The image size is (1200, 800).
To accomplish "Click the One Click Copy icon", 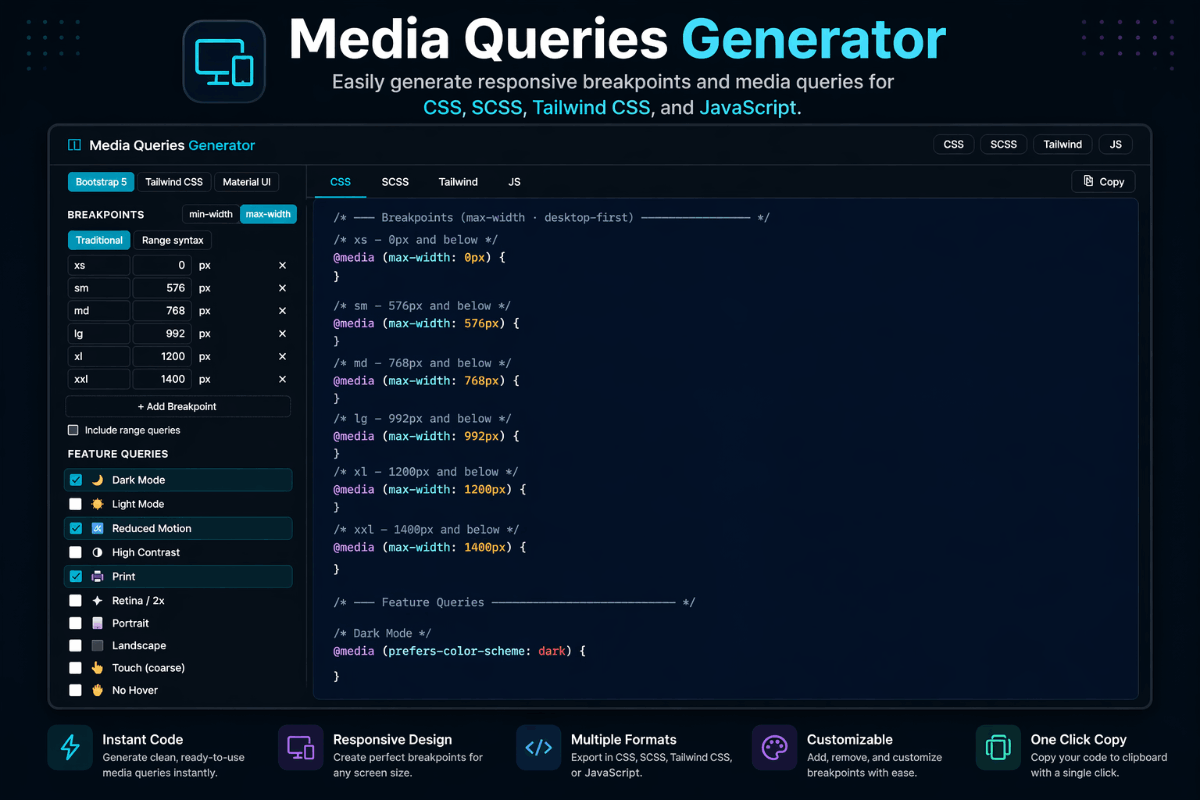I will point(998,748).
